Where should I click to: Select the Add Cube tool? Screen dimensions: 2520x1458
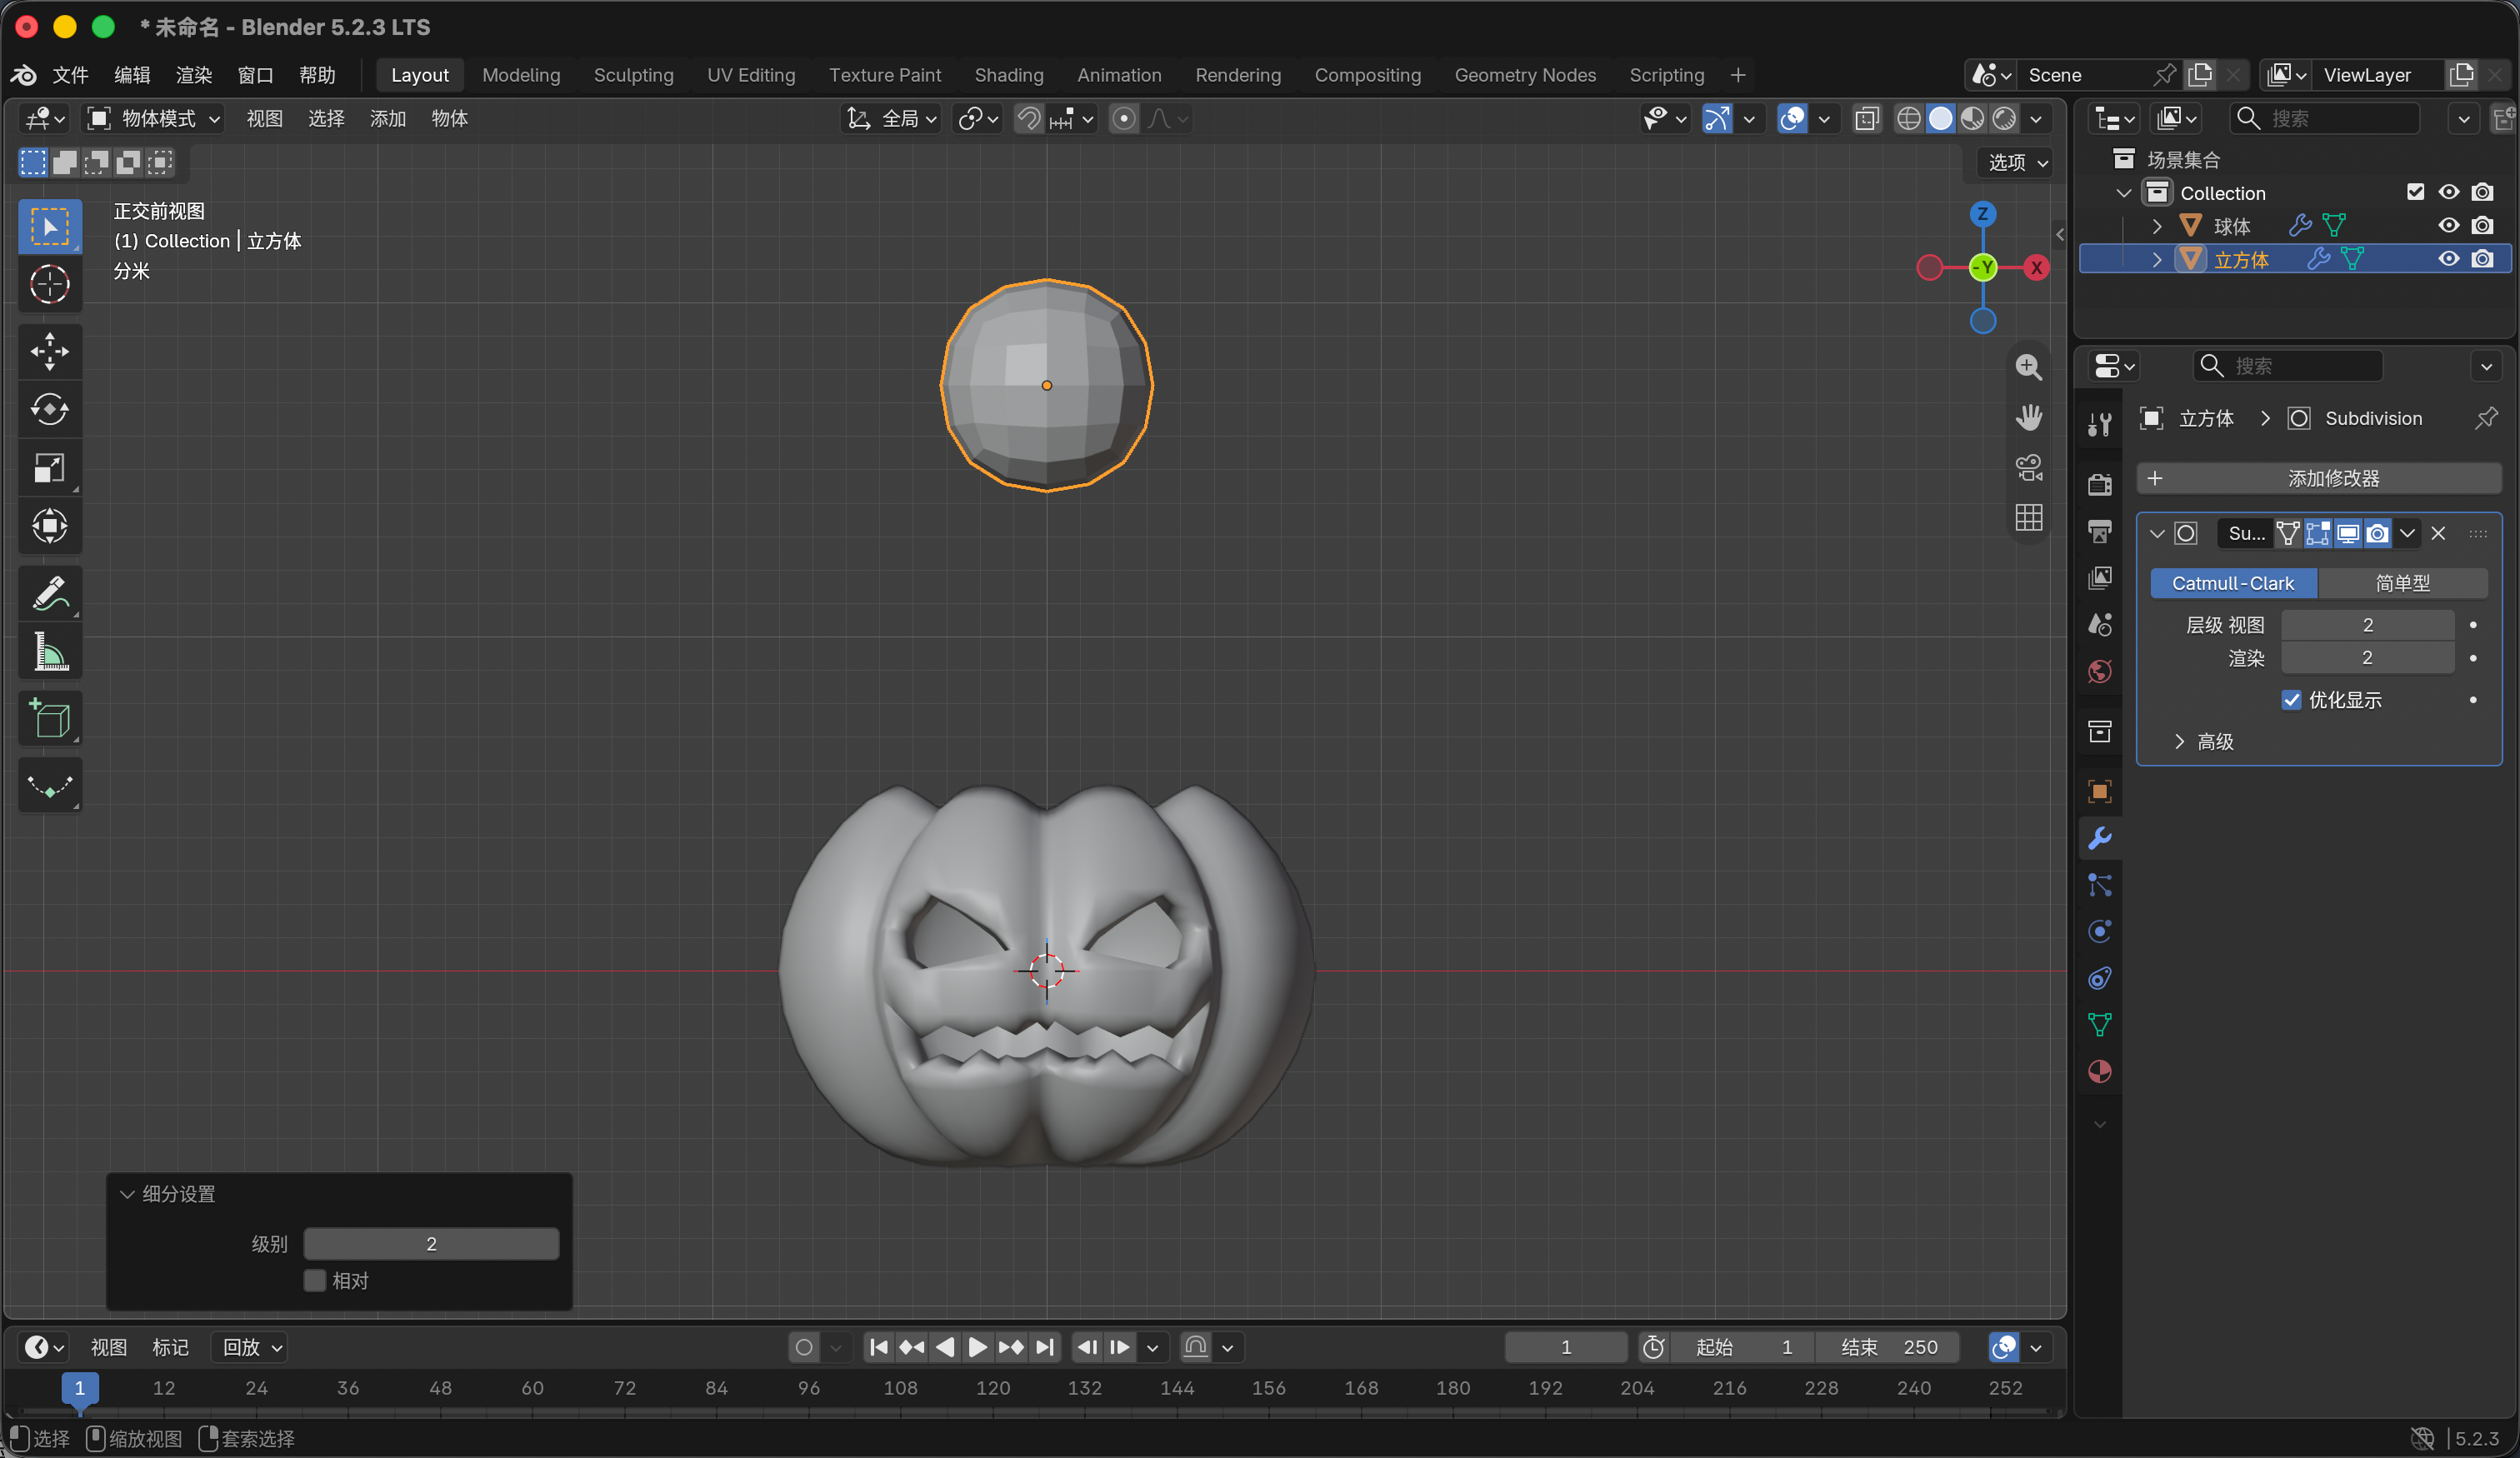(x=49, y=718)
